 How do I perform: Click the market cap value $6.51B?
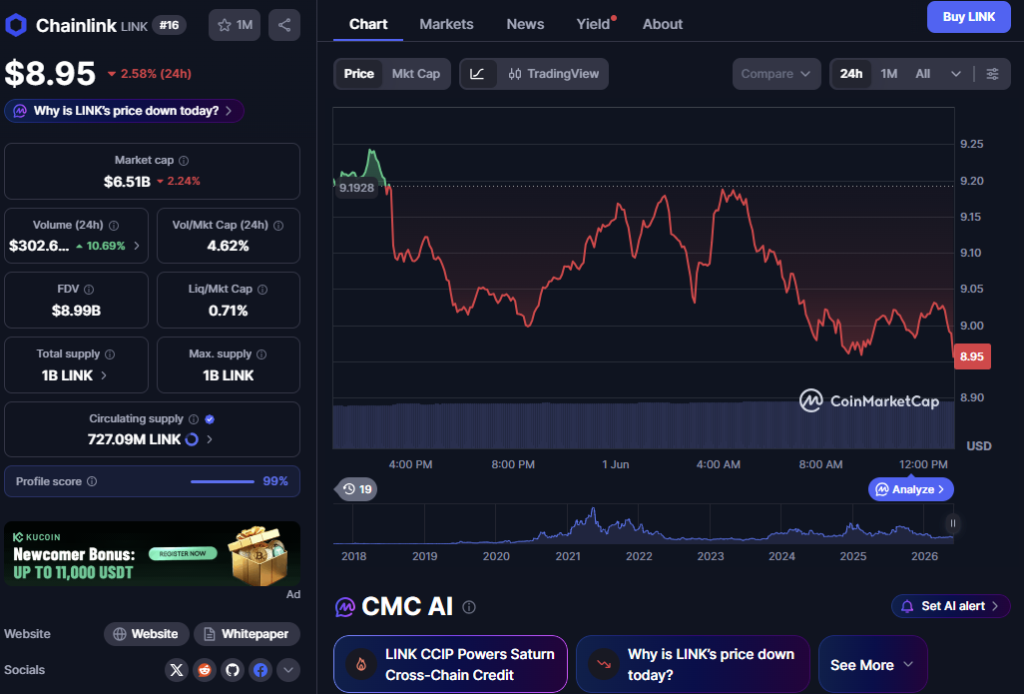127,181
